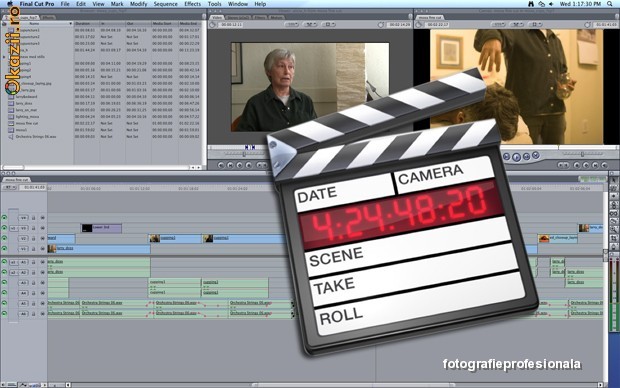Toggle visibility of video track V2

point(4,238)
